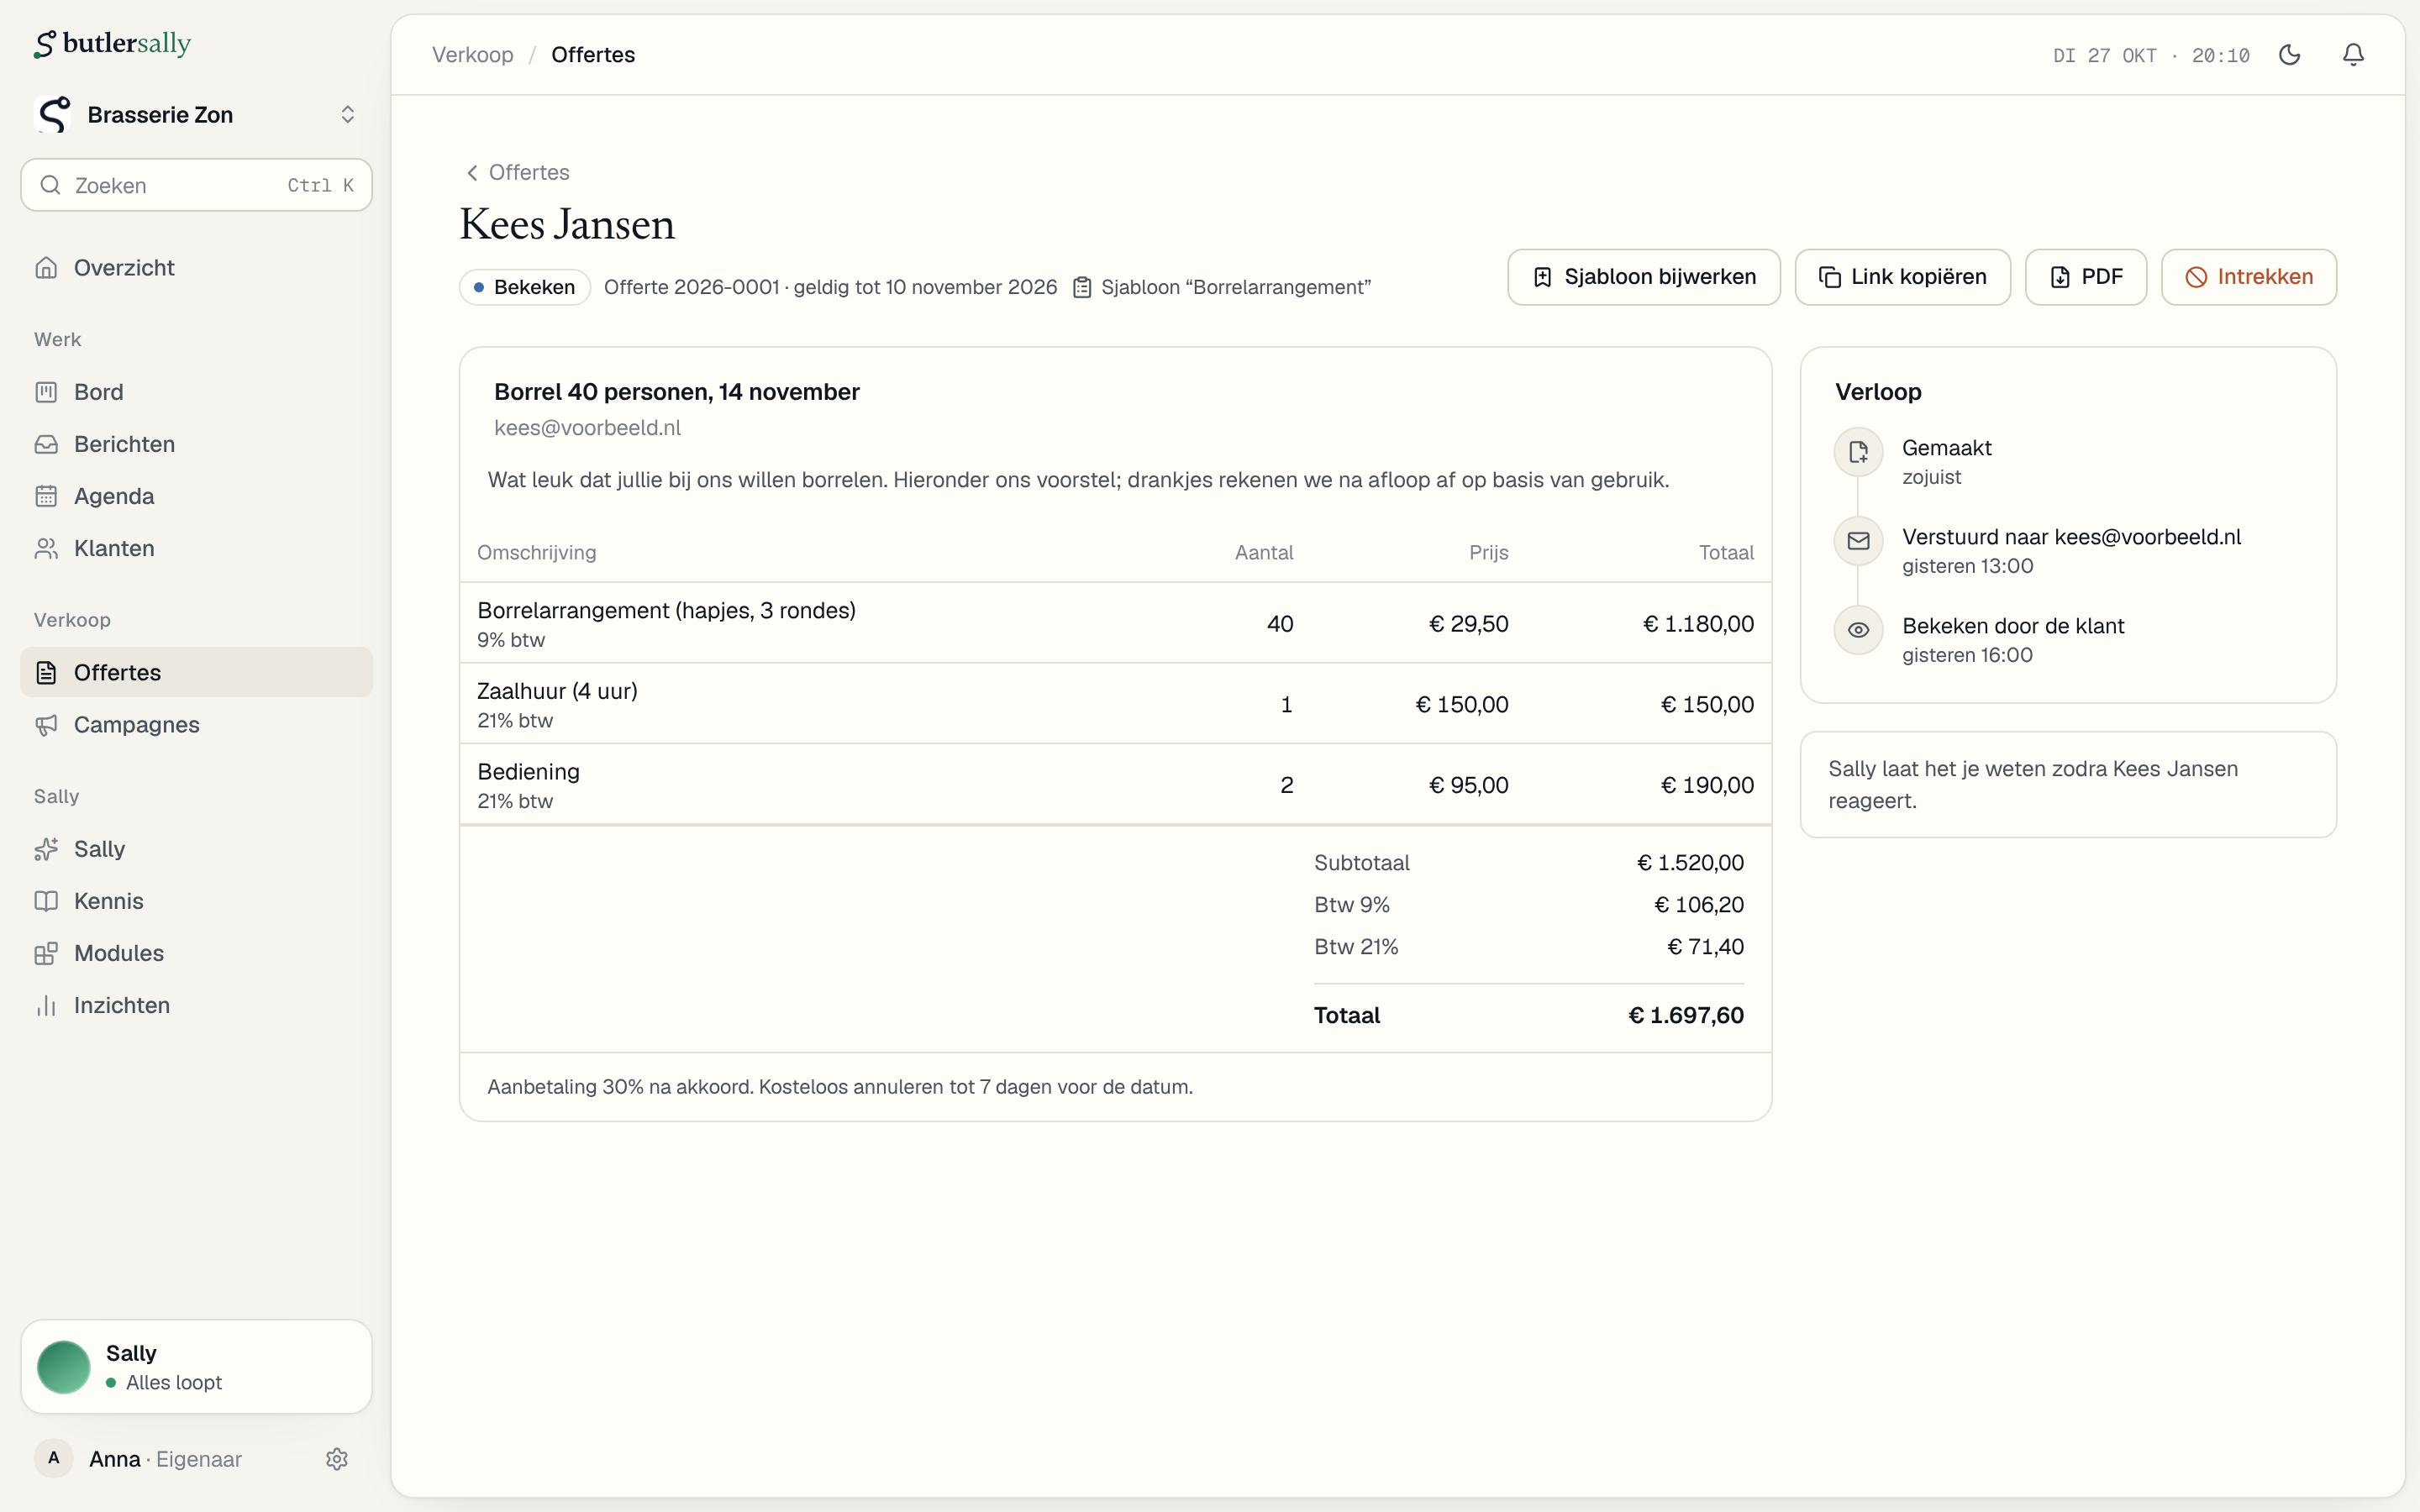The height and width of the screenshot is (1512, 2420).
Task: Click Link kopiëren button
Action: click(1902, 277)
